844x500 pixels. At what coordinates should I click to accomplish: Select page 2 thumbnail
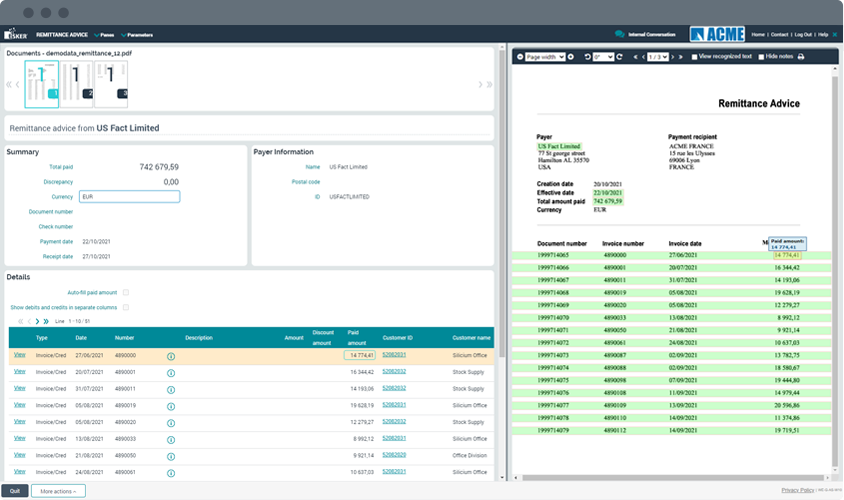pyautogui.click(x=76, y=84)
